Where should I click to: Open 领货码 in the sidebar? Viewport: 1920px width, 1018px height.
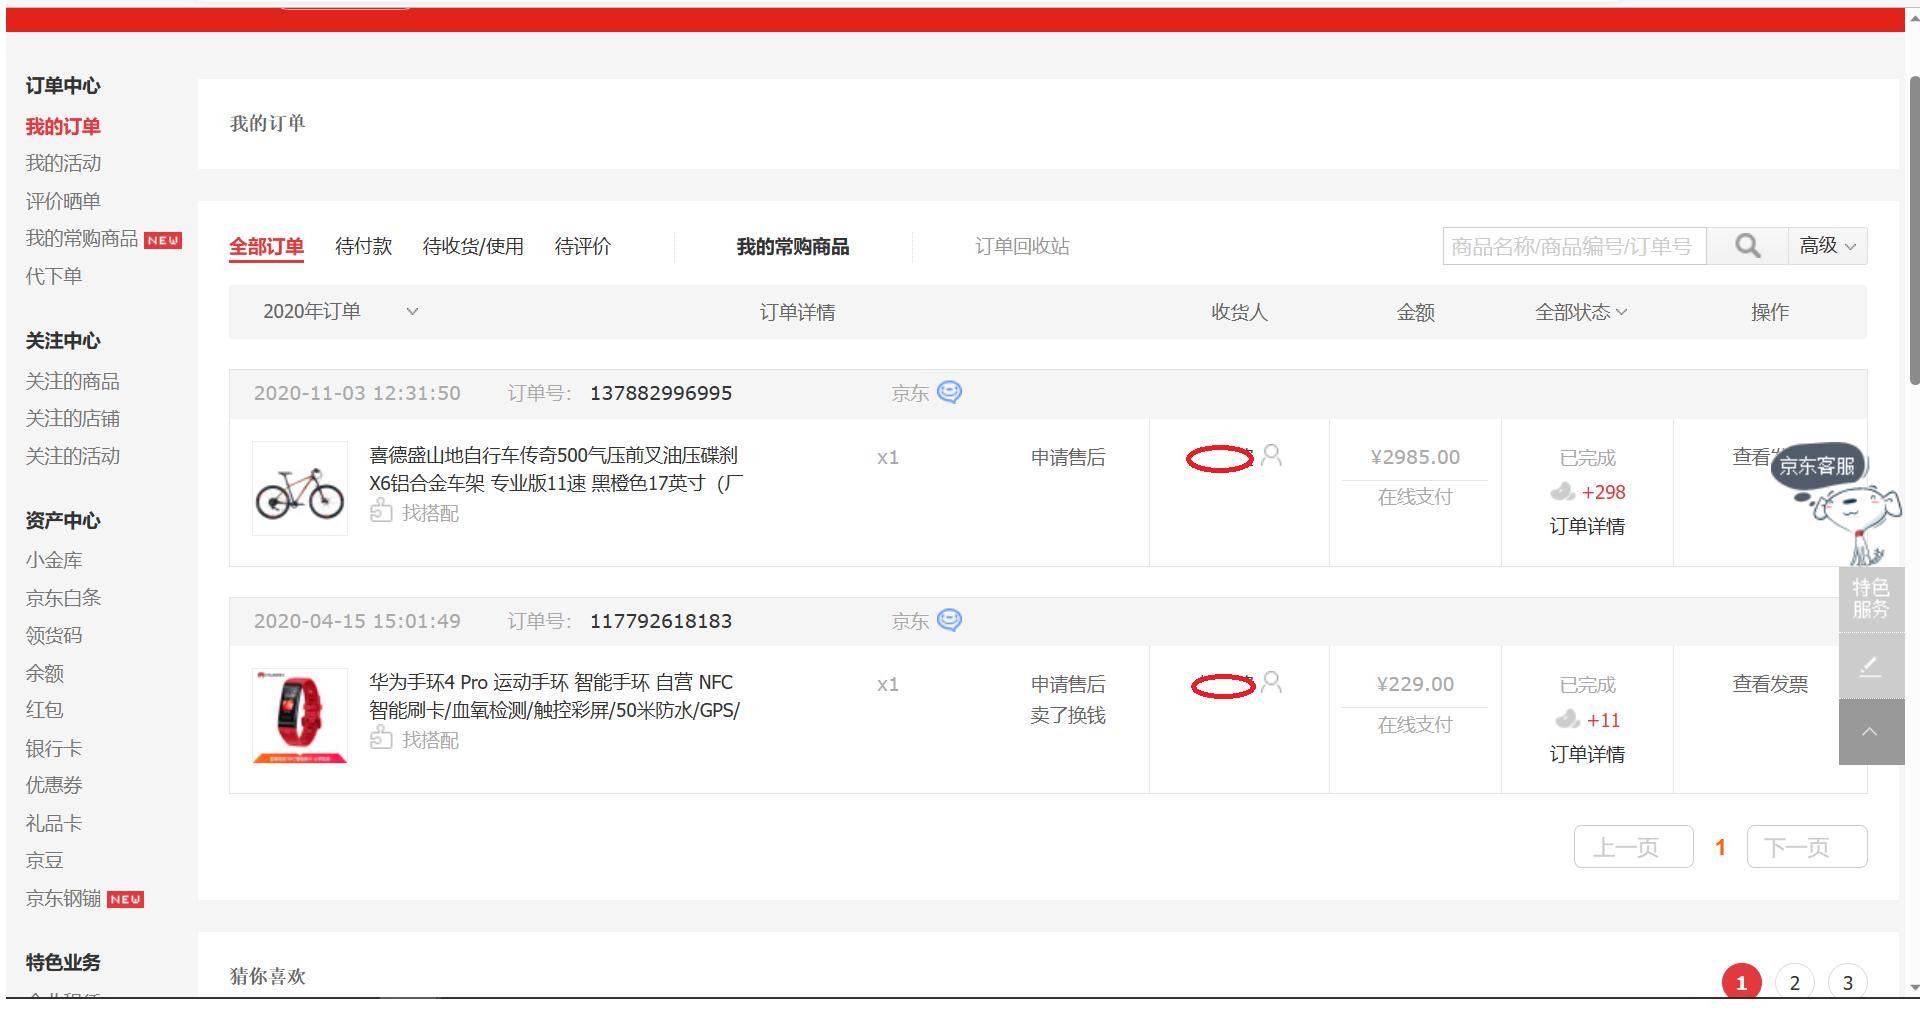pos(54,635)
